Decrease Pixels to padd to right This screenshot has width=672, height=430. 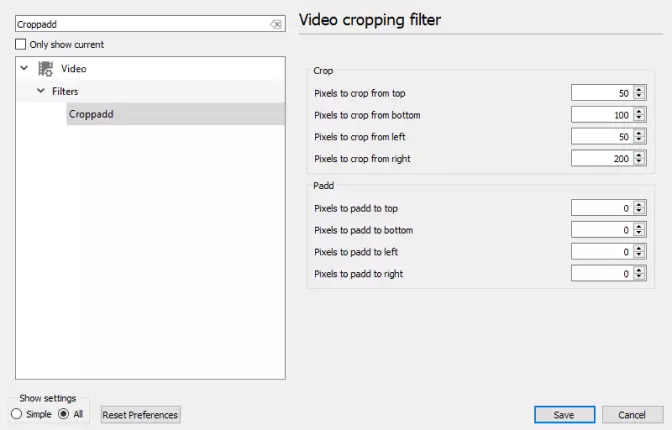click(x=639, y=277)
